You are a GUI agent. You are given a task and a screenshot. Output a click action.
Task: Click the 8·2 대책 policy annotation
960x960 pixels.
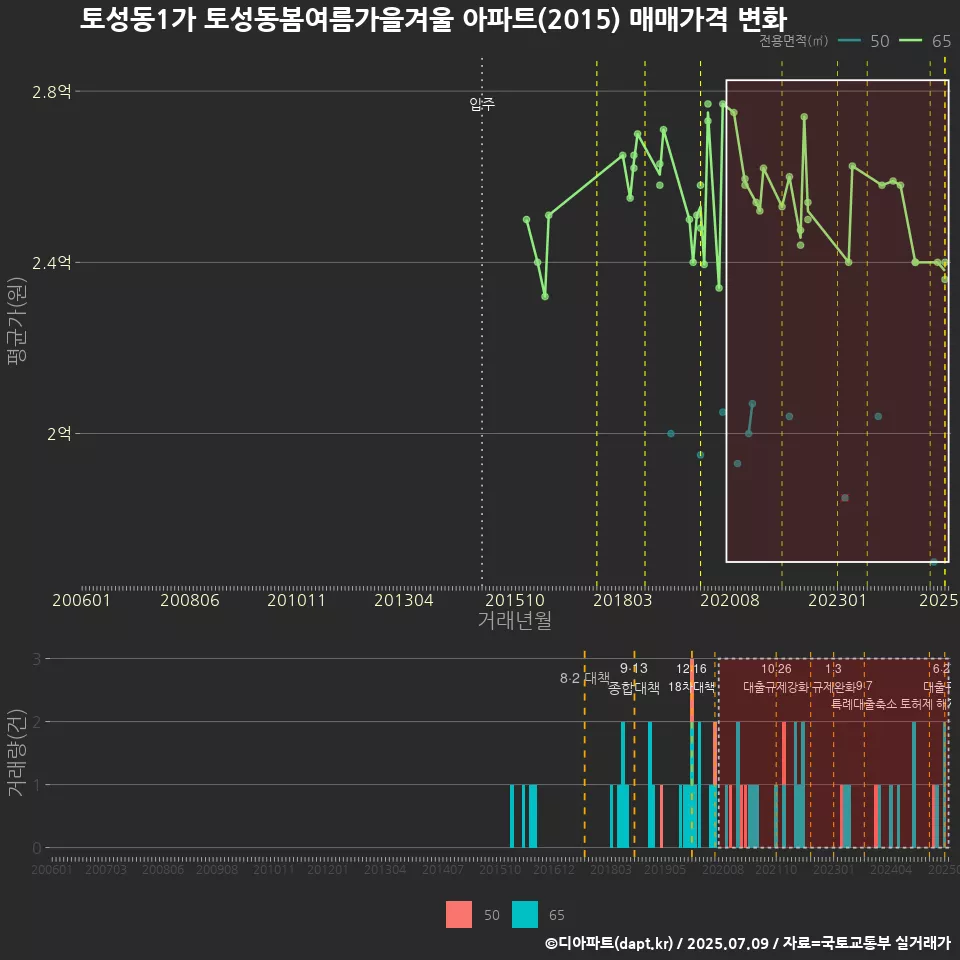(585, 678)
